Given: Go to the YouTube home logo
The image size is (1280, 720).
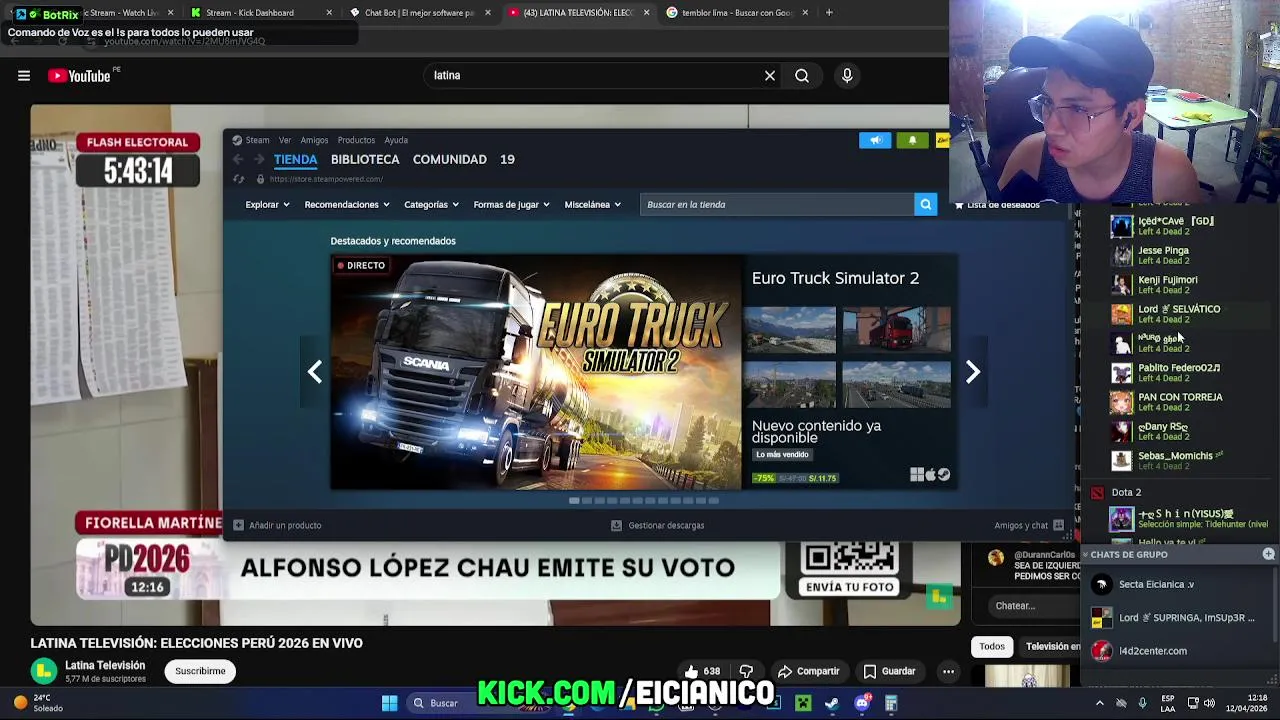Looking at the screenshot, I should pyautogui.click(x=79, y=76).
